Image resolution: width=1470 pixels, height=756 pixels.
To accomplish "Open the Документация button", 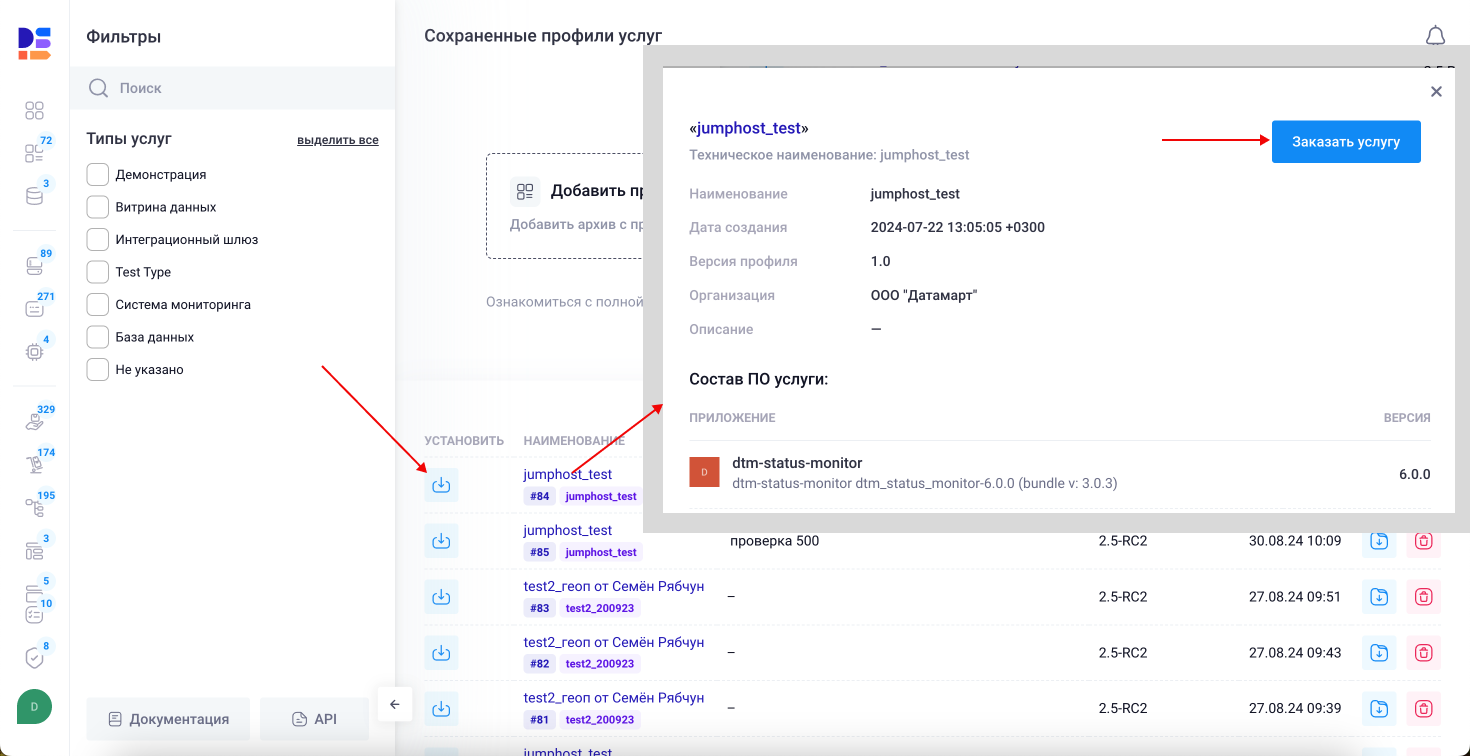I will click(168, 719).
